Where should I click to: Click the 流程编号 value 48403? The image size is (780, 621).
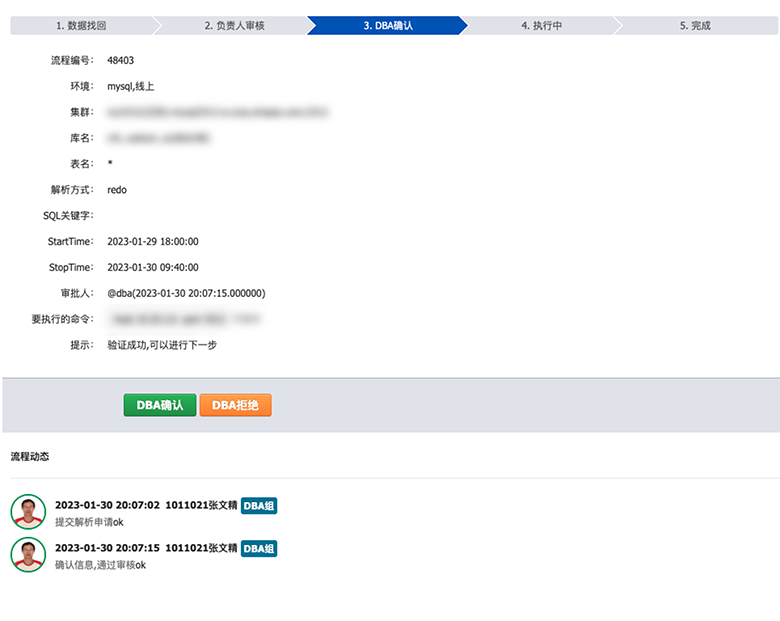click(x=121, y=60)
